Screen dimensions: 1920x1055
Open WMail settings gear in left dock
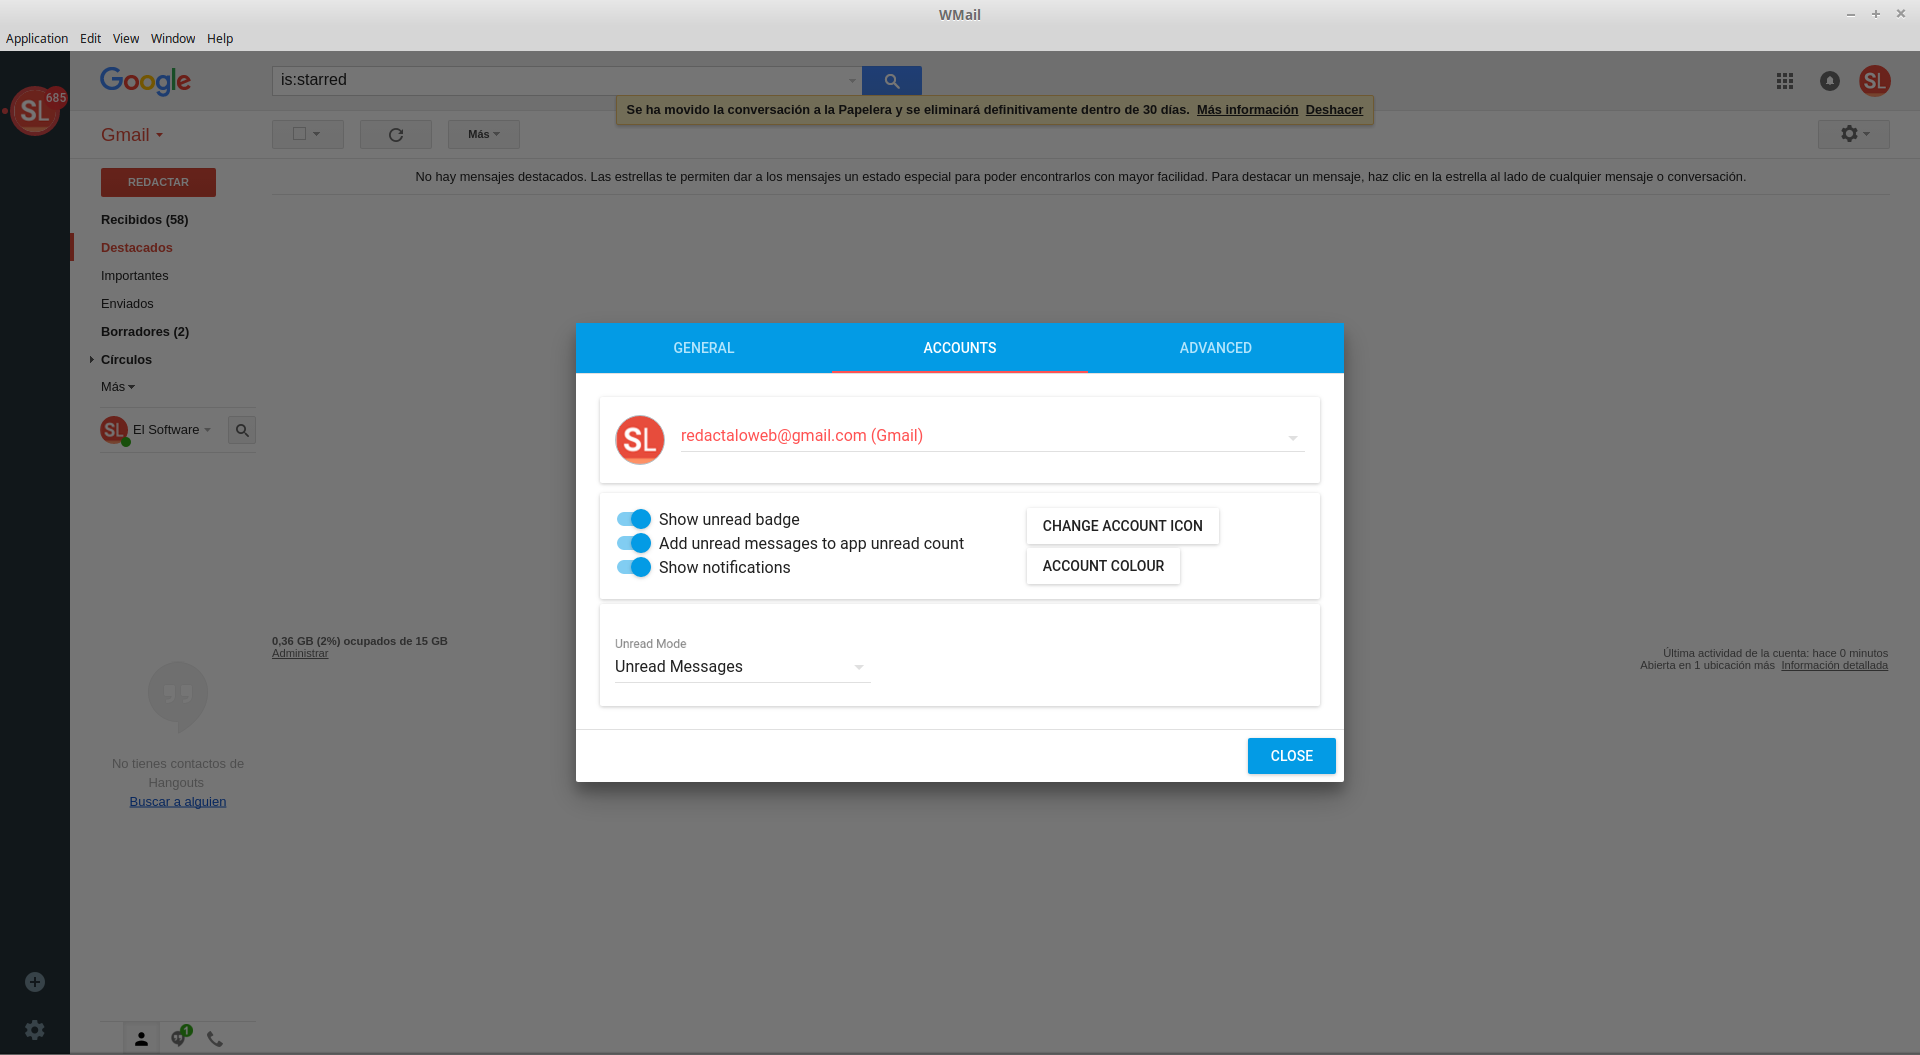[x=34, y=1029]
